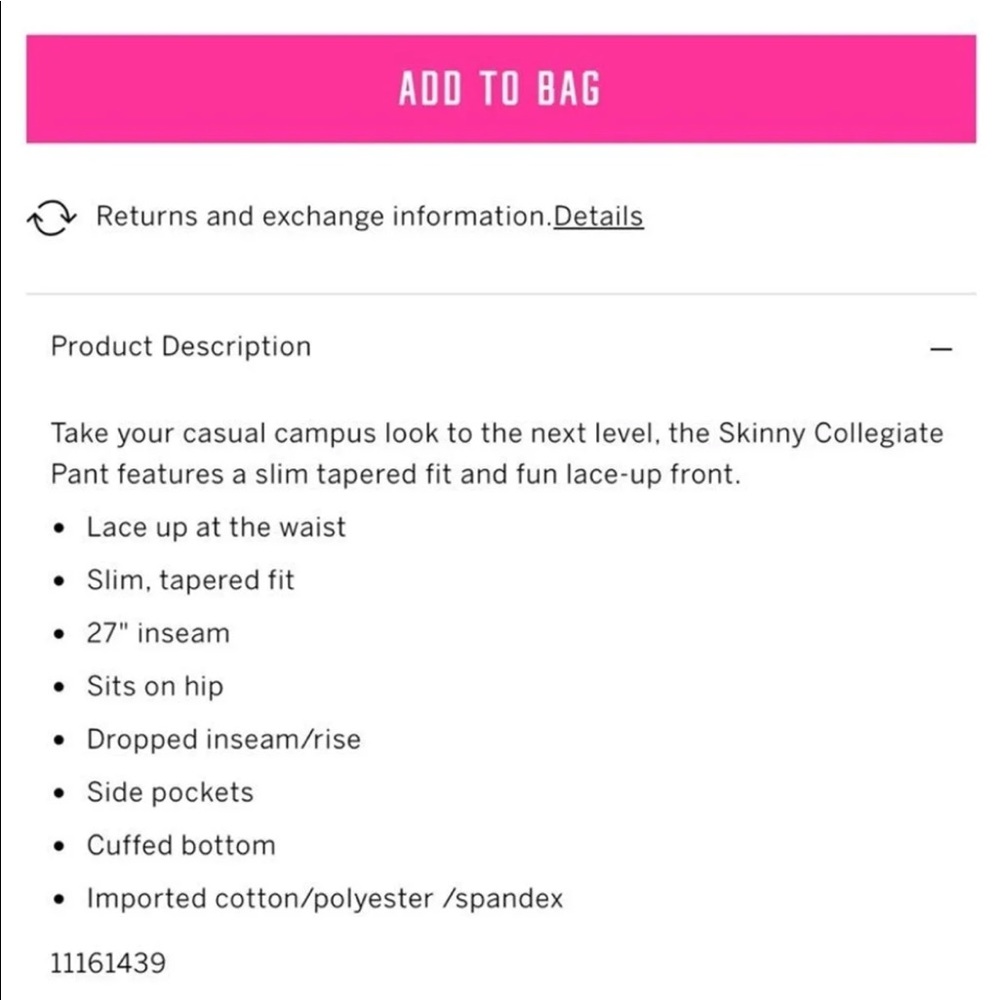The image size is (1000, 1000).
Task: Click the returns and exchange arrows icon
Action: click(51, 217)
